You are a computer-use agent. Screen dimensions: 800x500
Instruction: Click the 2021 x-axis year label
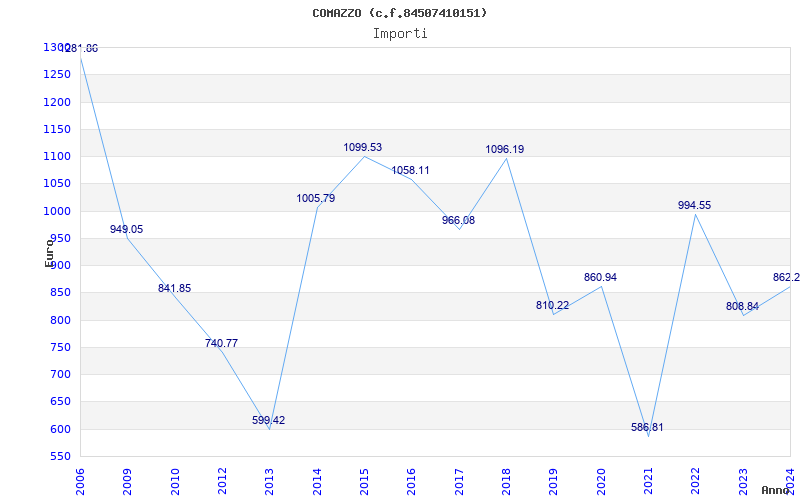tap(648, 482)
